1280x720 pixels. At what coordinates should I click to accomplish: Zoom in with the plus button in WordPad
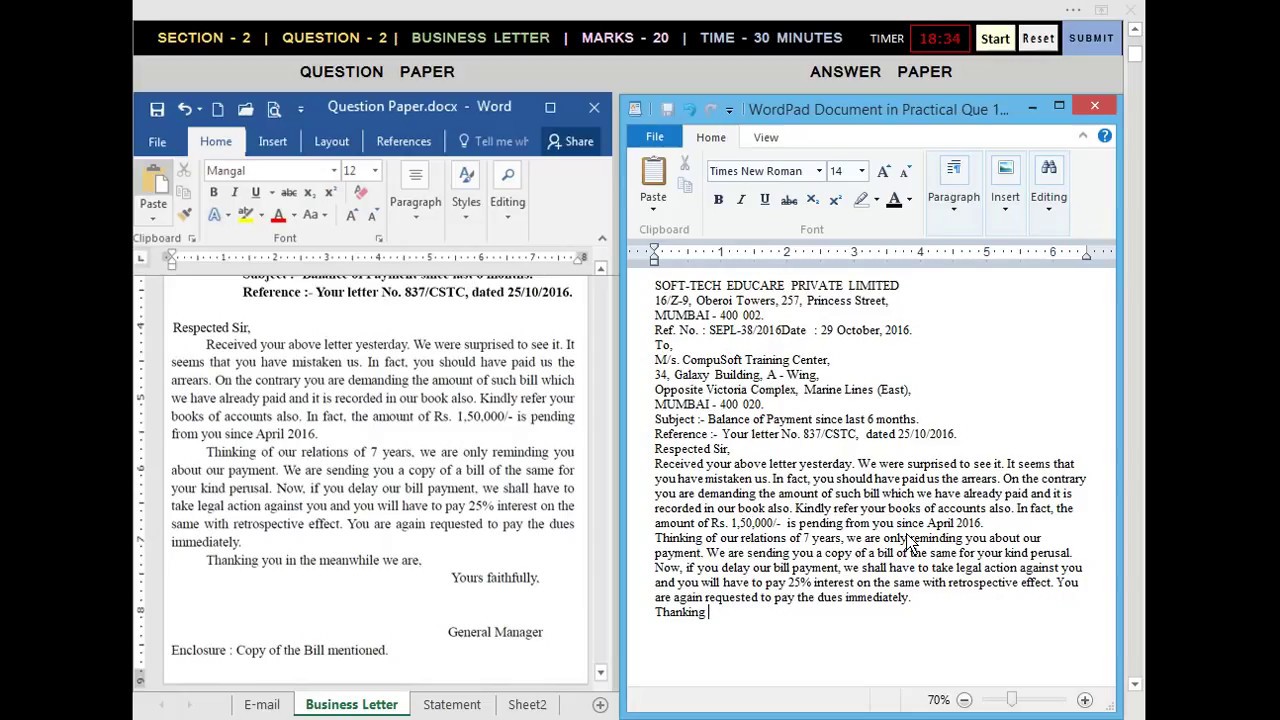click(x=1084, y=700)
